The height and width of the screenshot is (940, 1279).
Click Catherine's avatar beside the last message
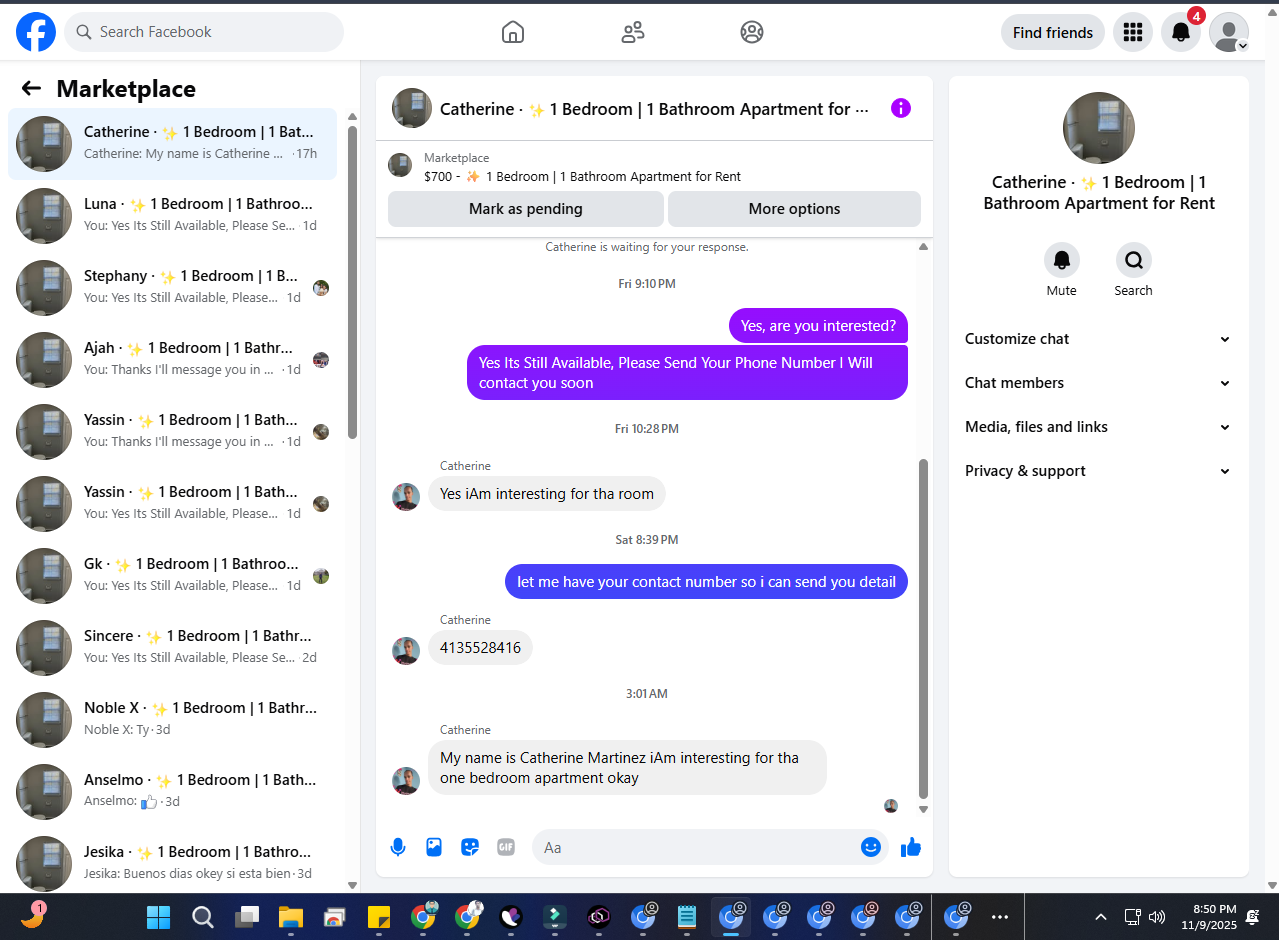click(x=406, y=781)
